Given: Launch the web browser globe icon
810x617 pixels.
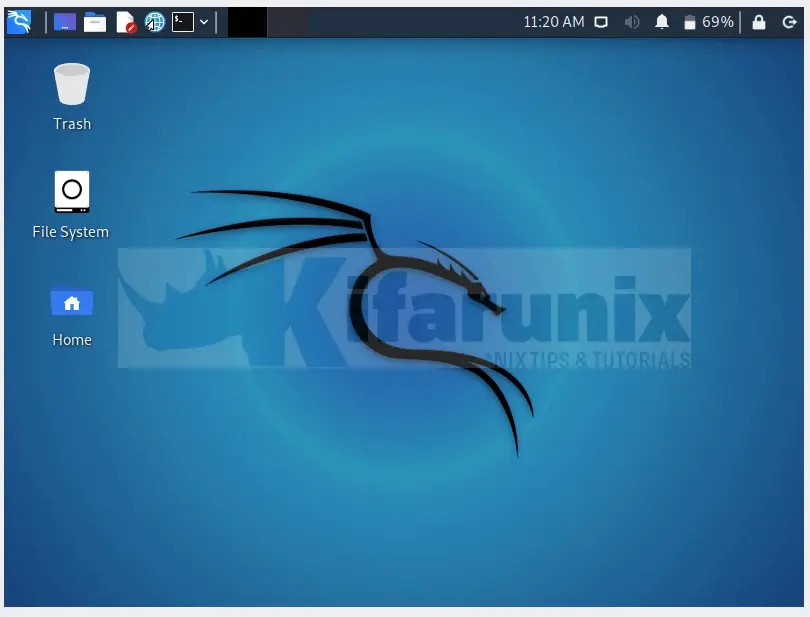Looking at the screenshot, I should pos(154,22).
